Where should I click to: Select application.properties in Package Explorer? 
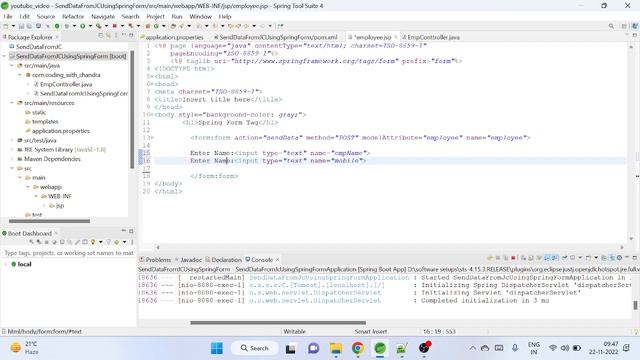(x=60, y=131)
